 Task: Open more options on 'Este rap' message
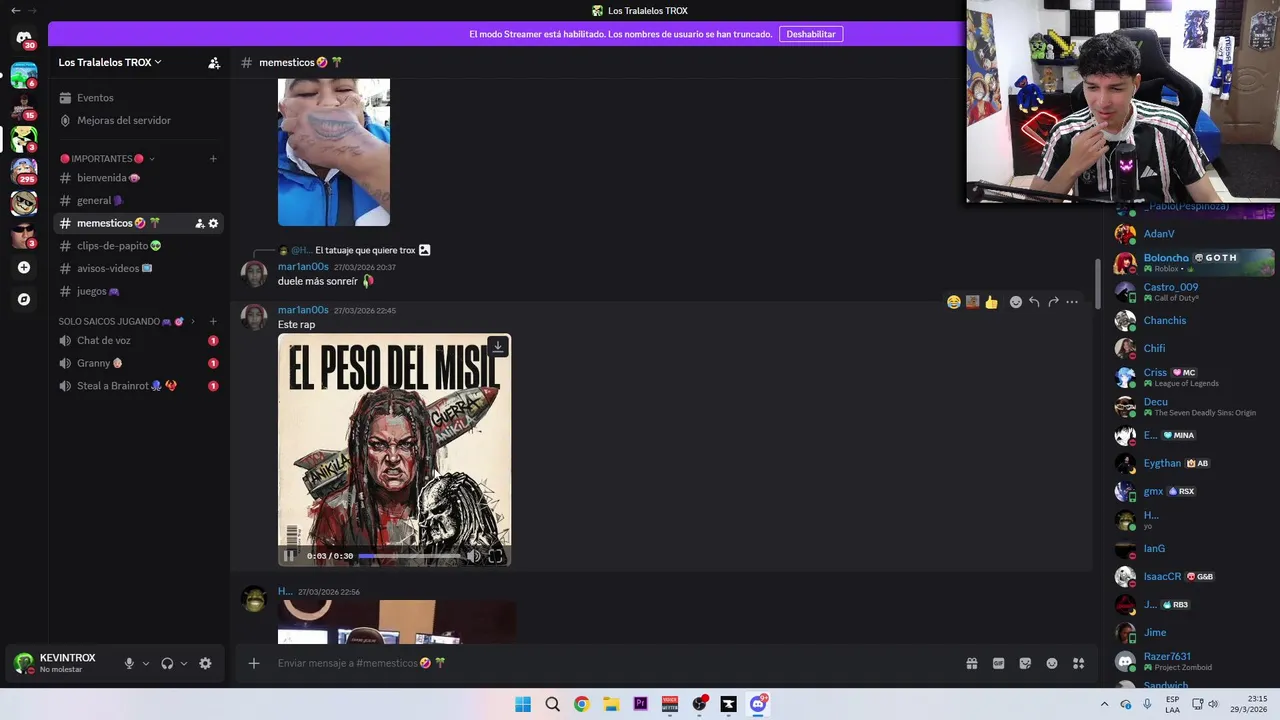click(1072, 302)
